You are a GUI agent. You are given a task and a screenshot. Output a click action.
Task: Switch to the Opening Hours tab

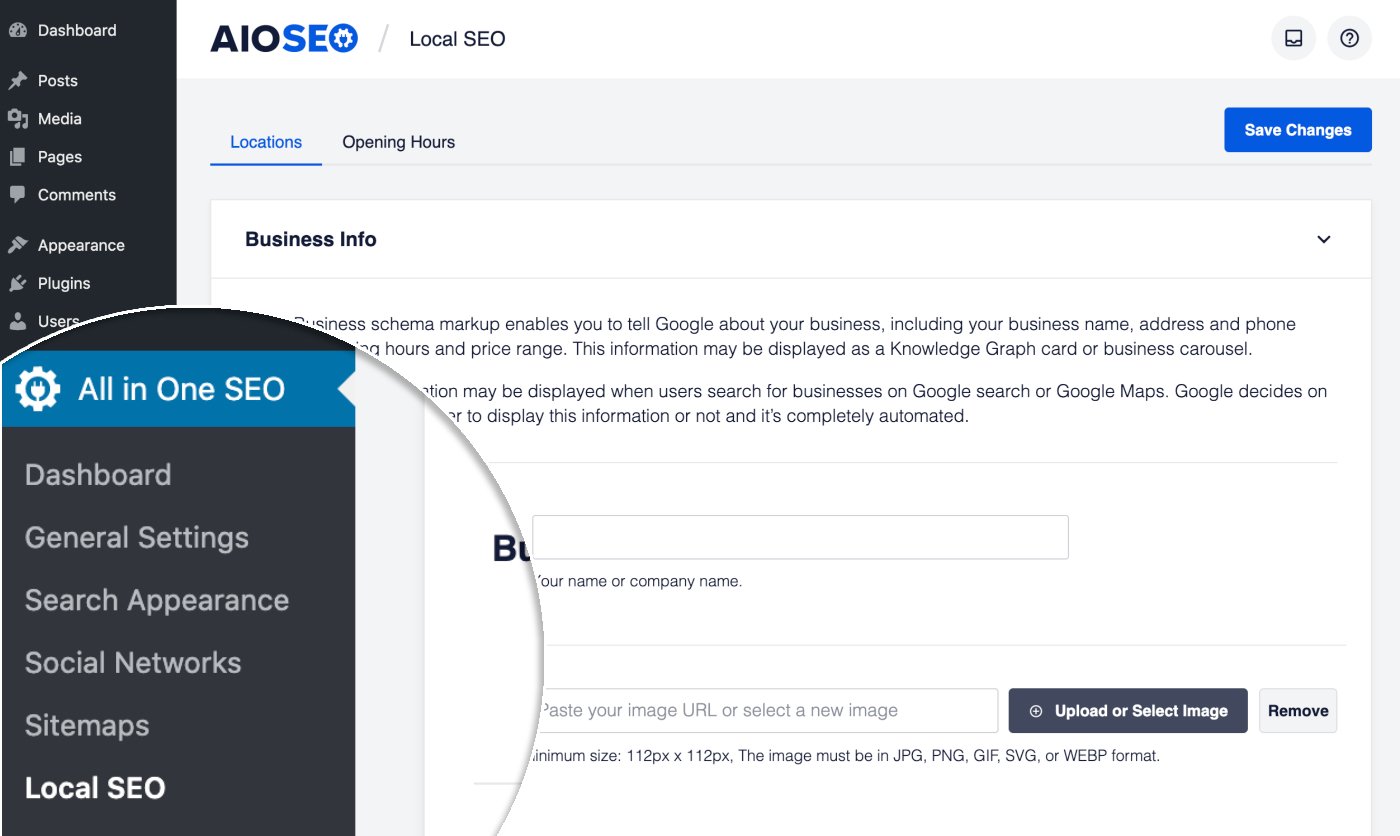tap(398, 142)
